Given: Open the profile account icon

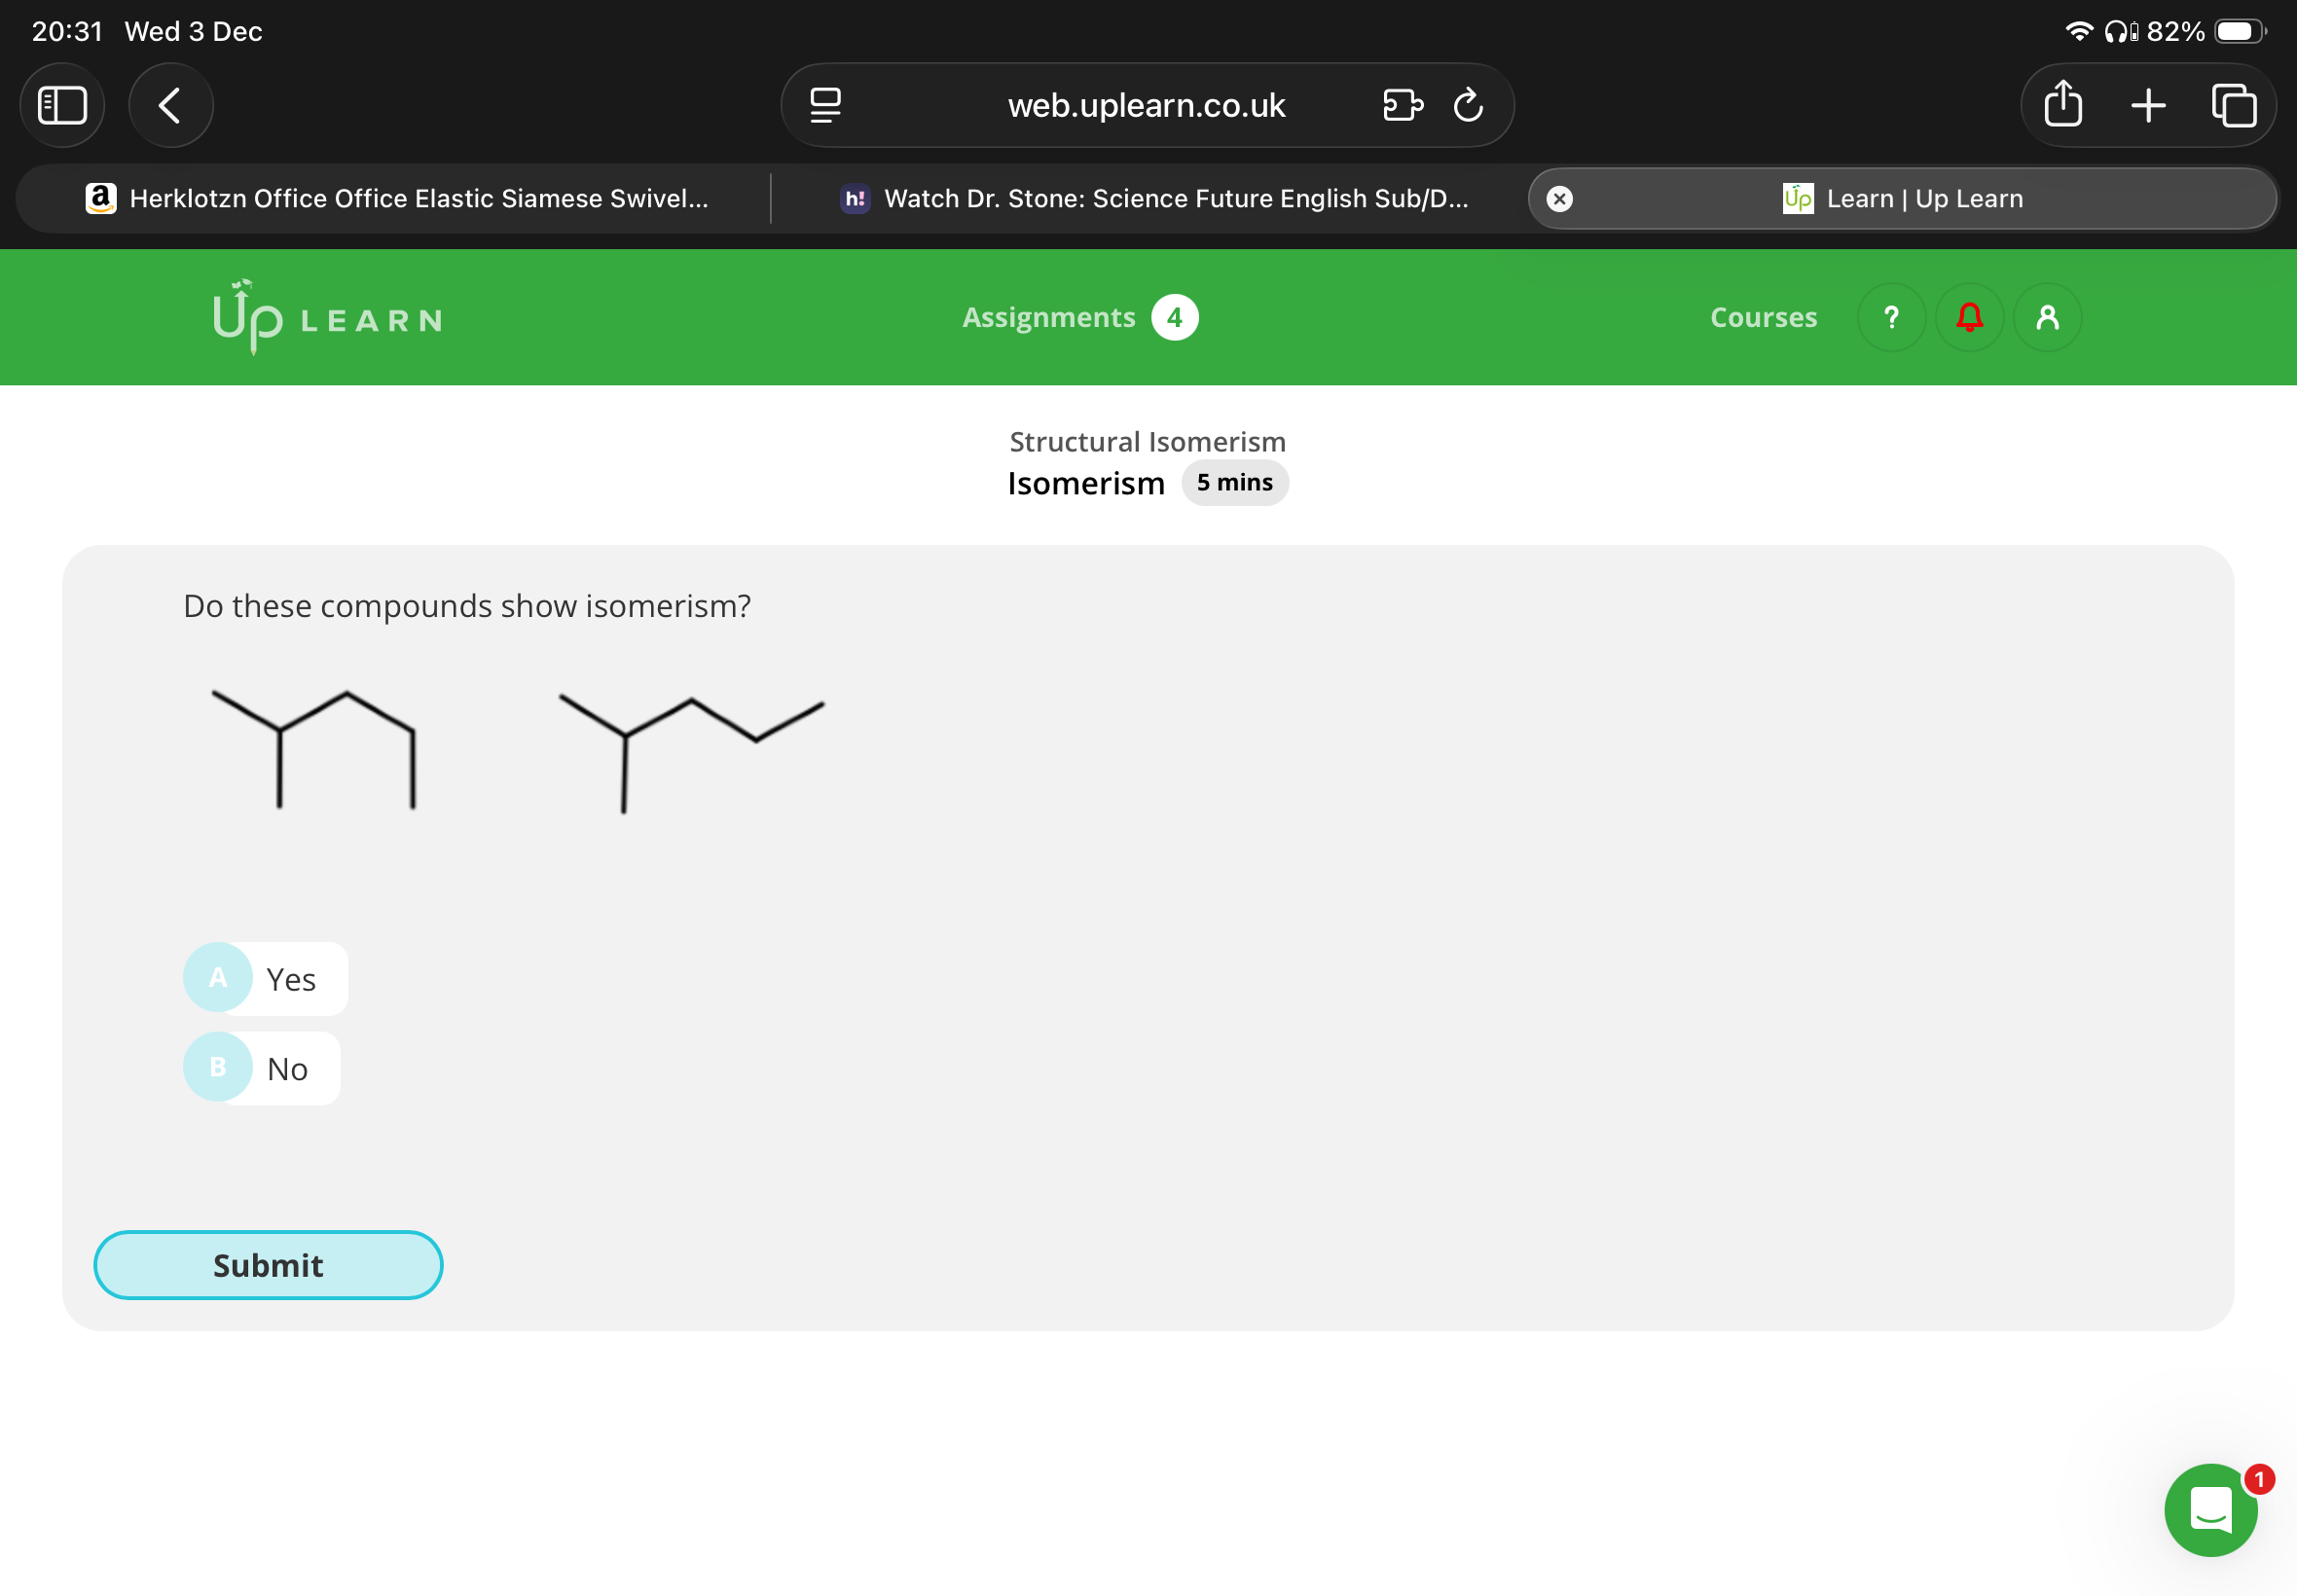Looking at the screenshot, I should click(x=2046, y=317).
